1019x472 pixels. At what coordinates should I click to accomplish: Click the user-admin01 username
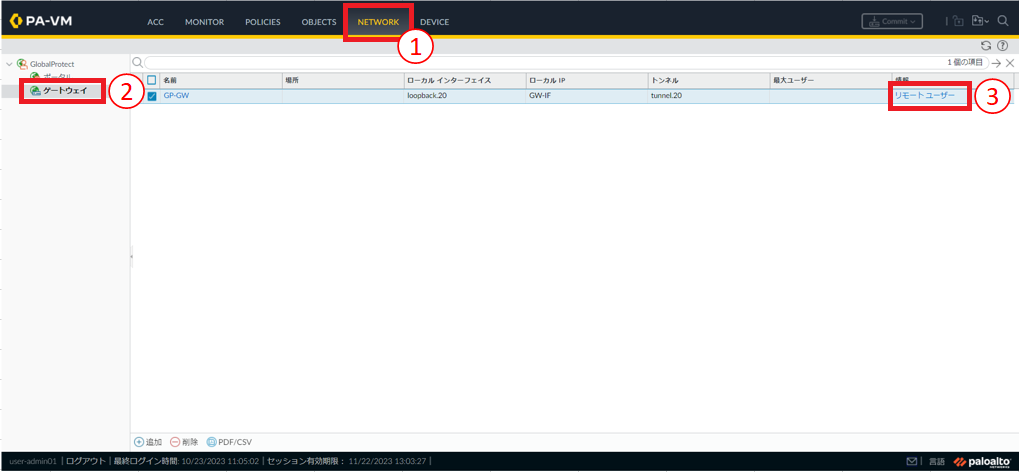tap(33, 462)
